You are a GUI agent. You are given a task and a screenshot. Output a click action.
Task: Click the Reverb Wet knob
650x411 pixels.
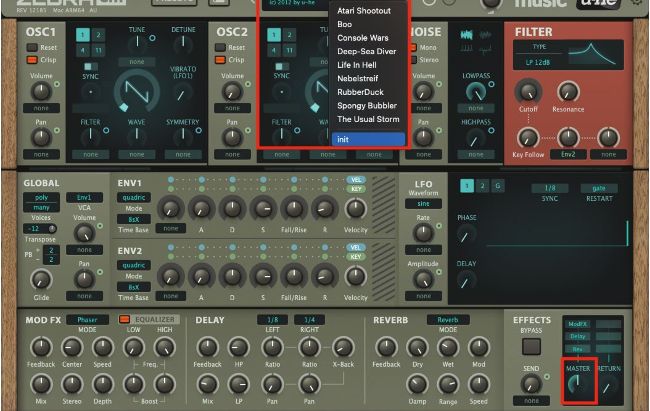tap(448, 348)
